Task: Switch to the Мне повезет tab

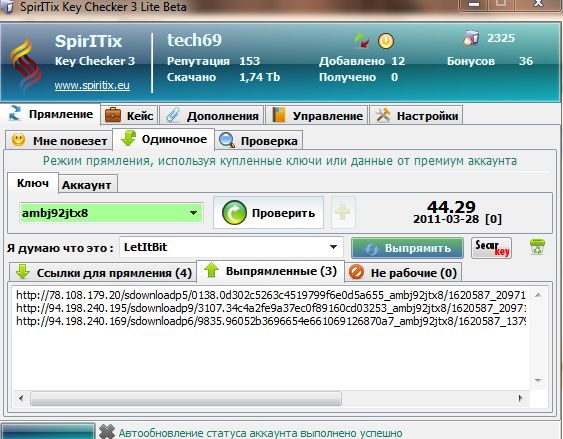Action: point(59,141)
